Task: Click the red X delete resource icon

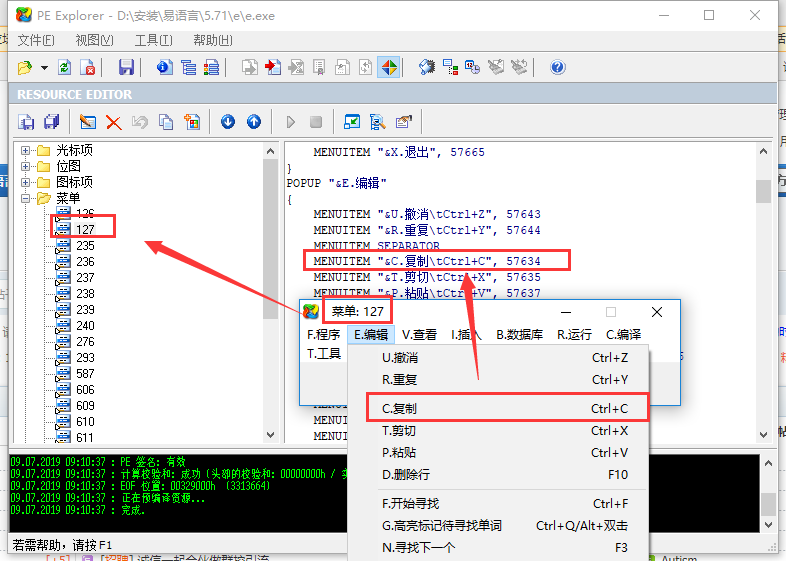Action: point(114,122)
